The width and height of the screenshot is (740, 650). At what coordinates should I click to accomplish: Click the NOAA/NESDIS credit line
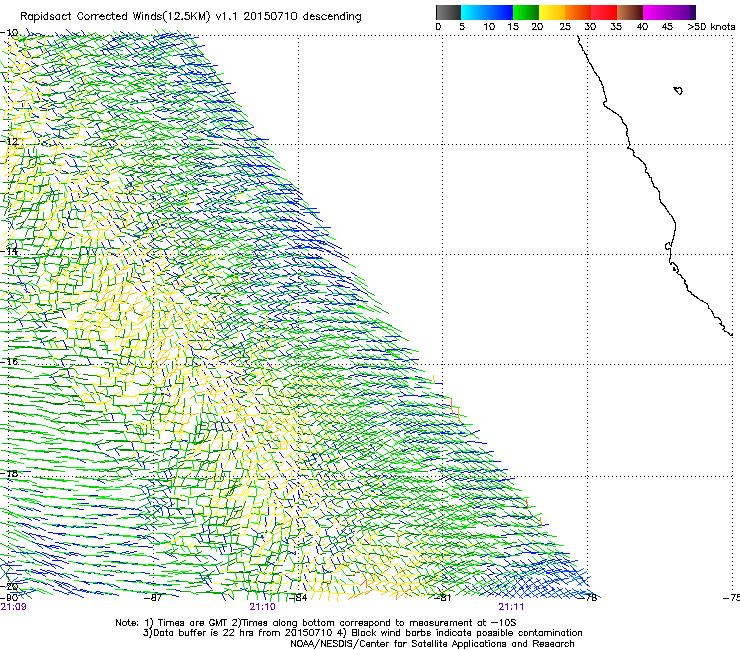[432, 644]
